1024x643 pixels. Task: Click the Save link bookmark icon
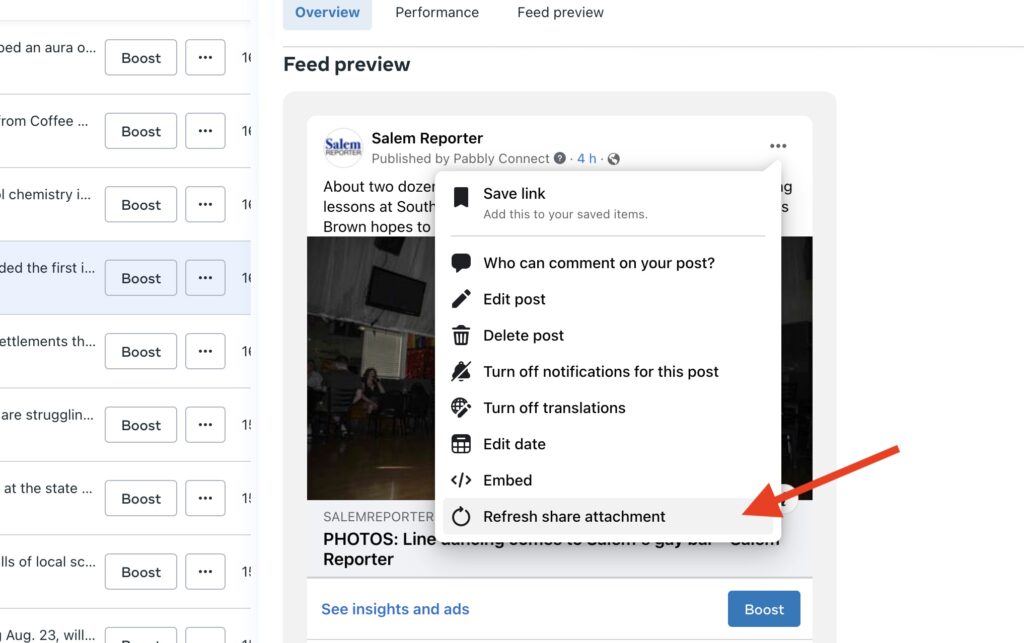click(x=461, y=197)
